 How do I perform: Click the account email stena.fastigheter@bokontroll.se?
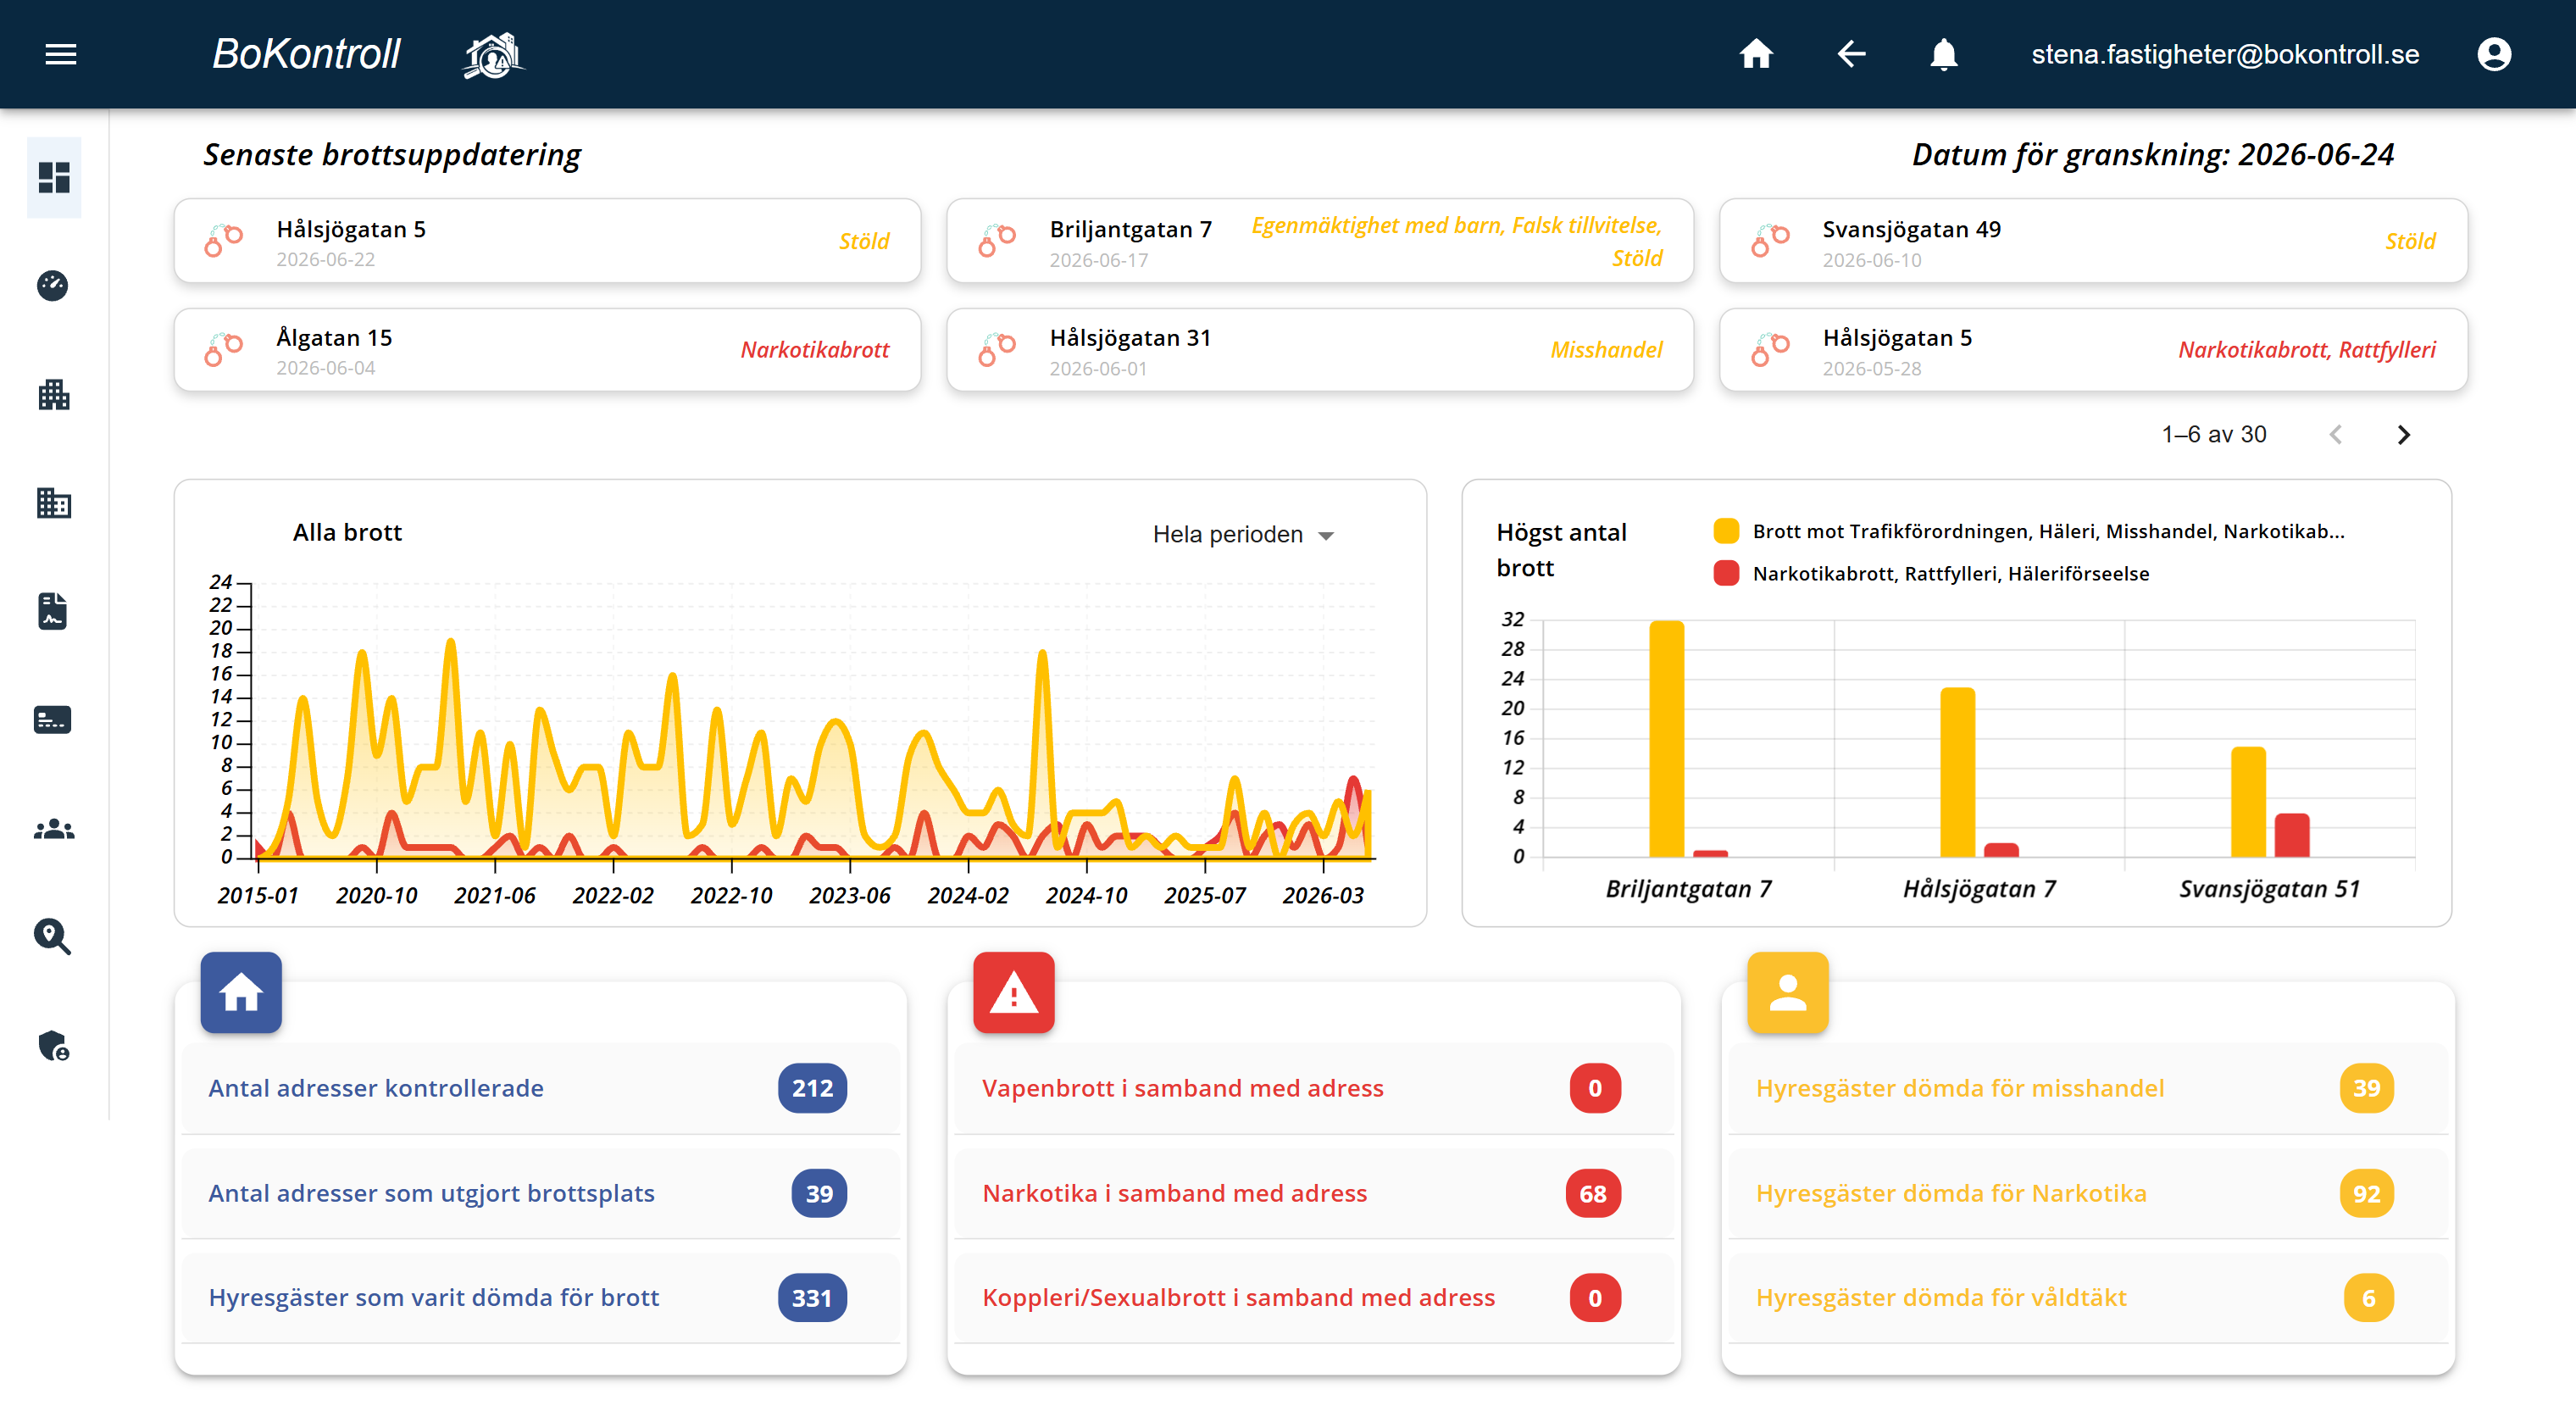click(2226, 54)
